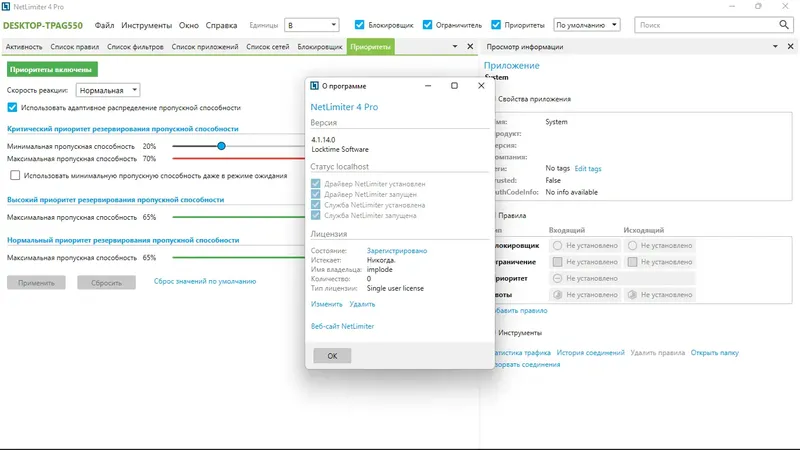The width and height of the screenshot is (800, 450).
Task: Click 'Сброс значений по умолчанию' link
Action: coord(205,281)
